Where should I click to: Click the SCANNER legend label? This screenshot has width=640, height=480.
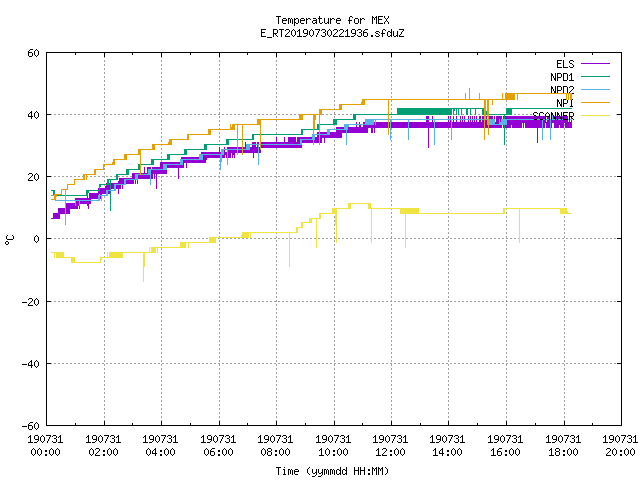point(553,116)
